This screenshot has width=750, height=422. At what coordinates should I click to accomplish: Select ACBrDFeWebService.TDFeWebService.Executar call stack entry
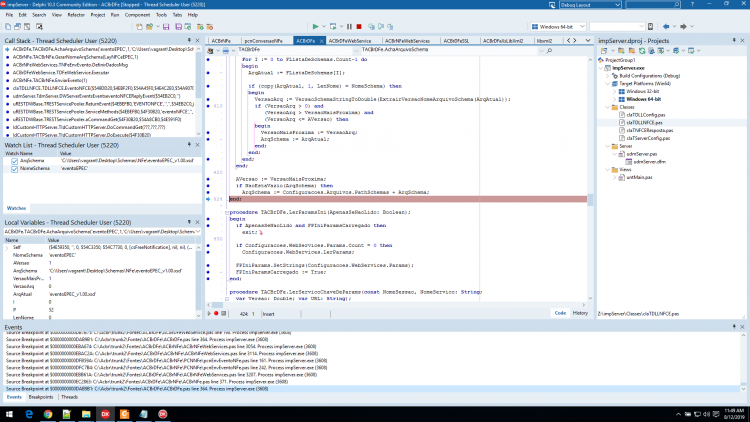[61, 73]
